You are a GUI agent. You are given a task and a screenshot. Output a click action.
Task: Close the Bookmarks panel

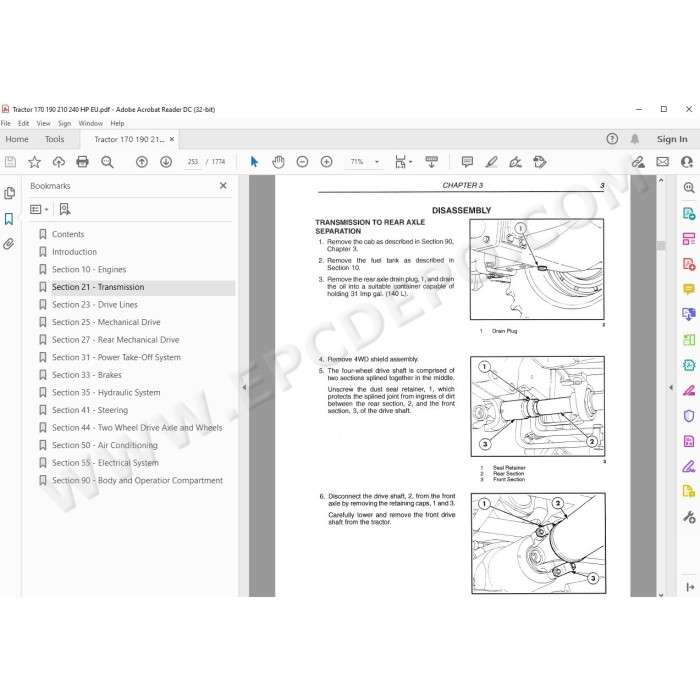(x=223, y=185)
